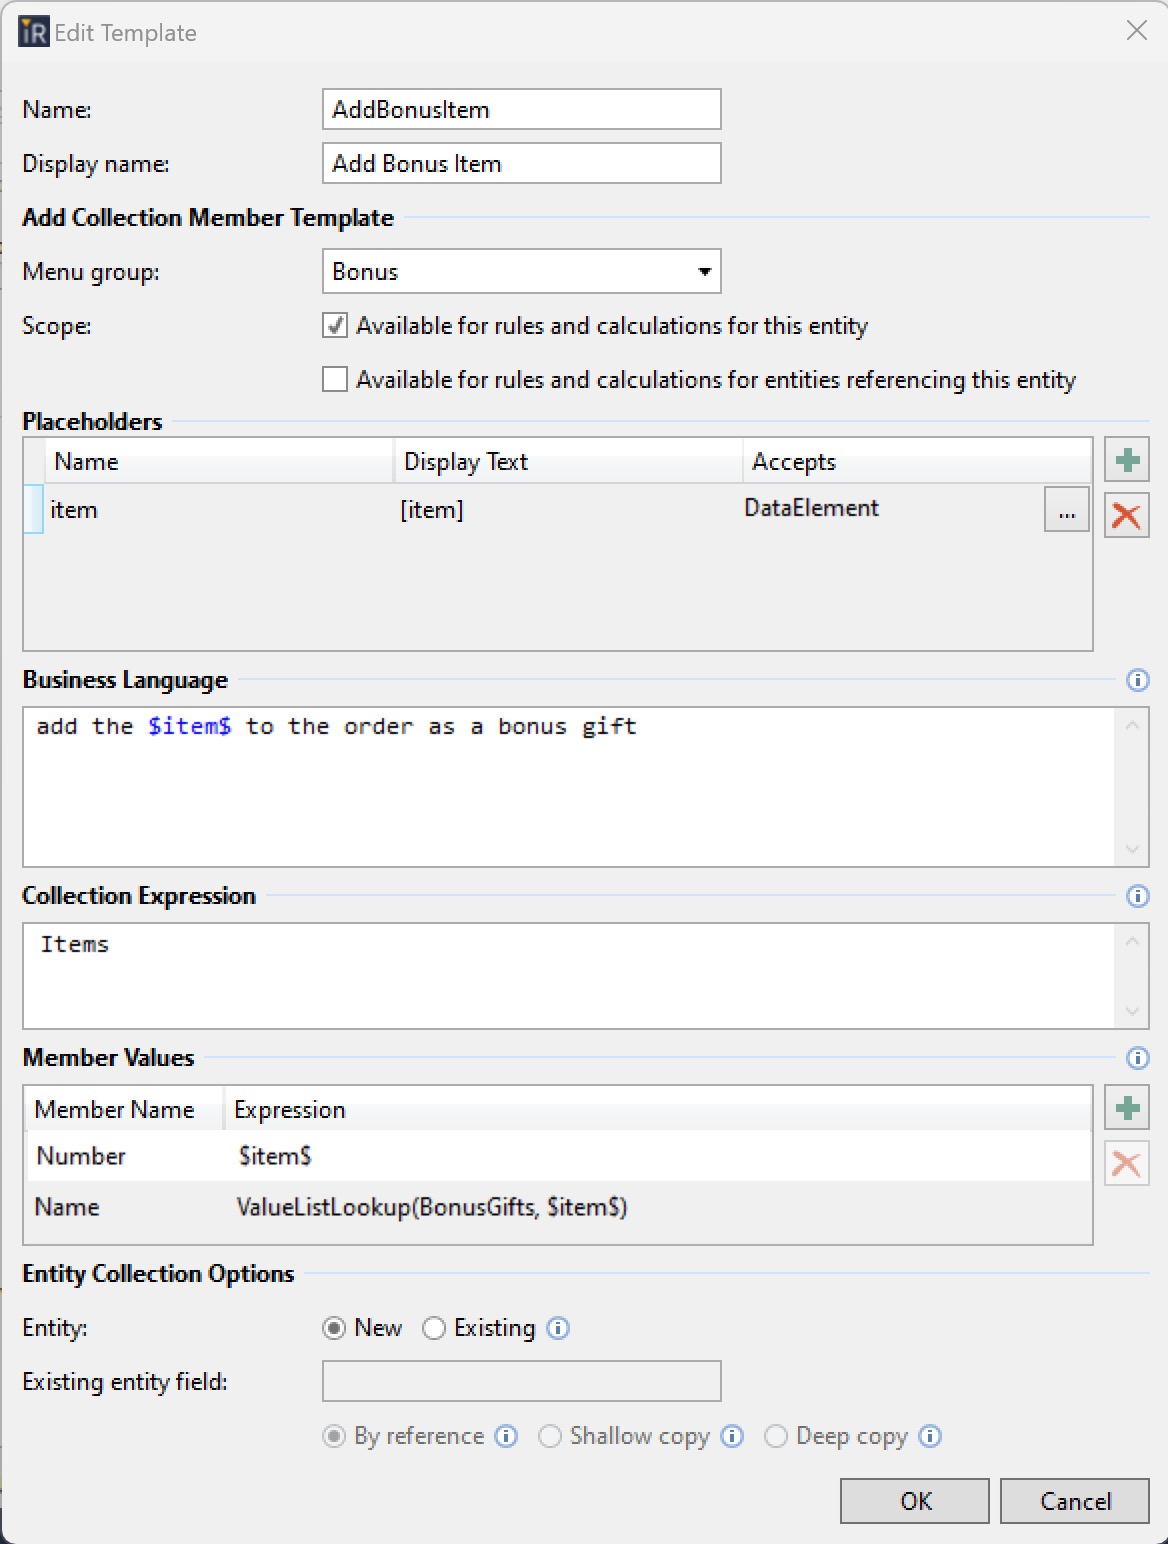The height and width of the screenshot is (1544, 1168).
Task: Select the New entity radio option
Action: click(x=334, y=1328)
